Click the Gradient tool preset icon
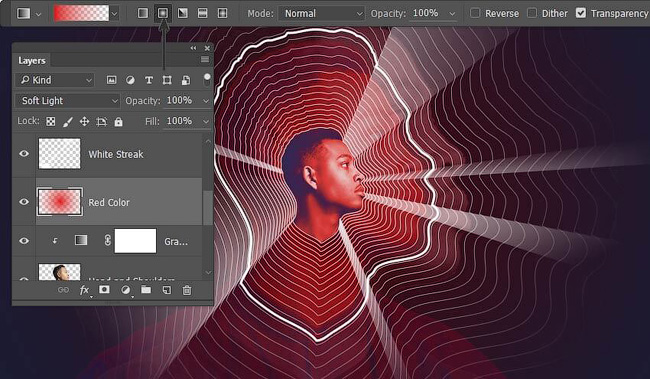This screenshot has height=379, width=650. pos(24,14)
